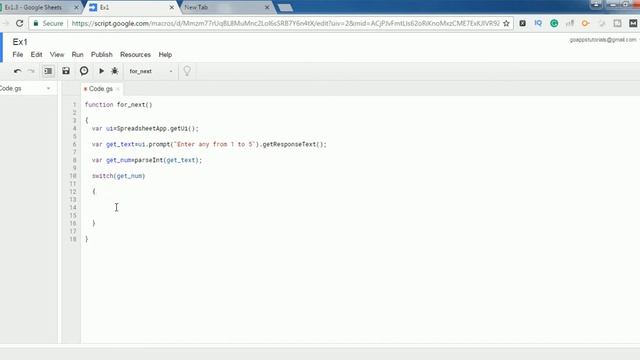Click the SpreadsheetApp.getUi() code line
This screenshot has height=360, width=640.
click(145, 129)
